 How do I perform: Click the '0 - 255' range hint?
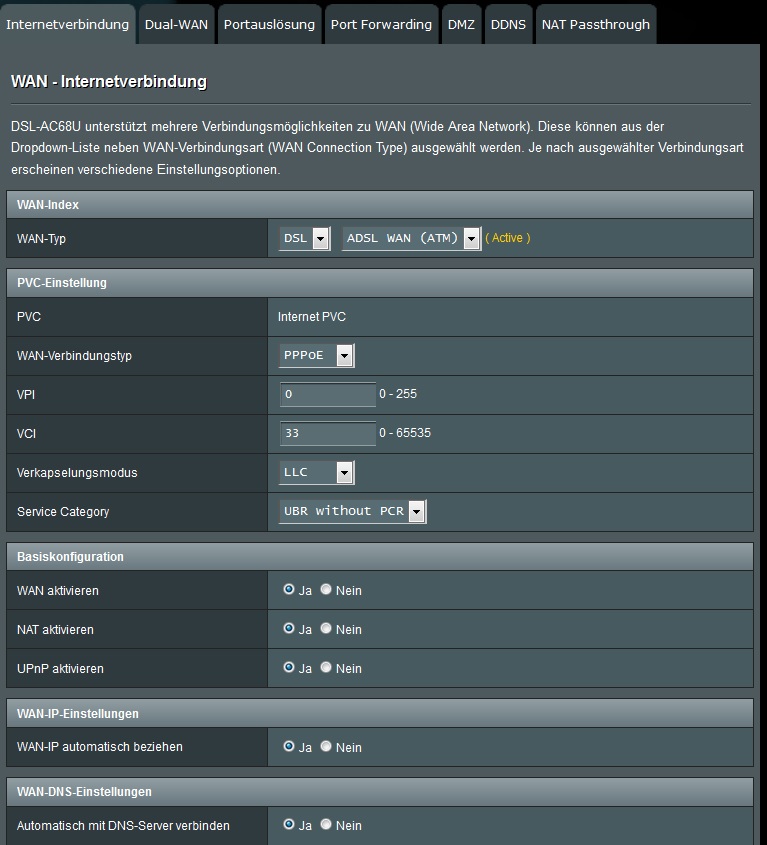(398, 394)
